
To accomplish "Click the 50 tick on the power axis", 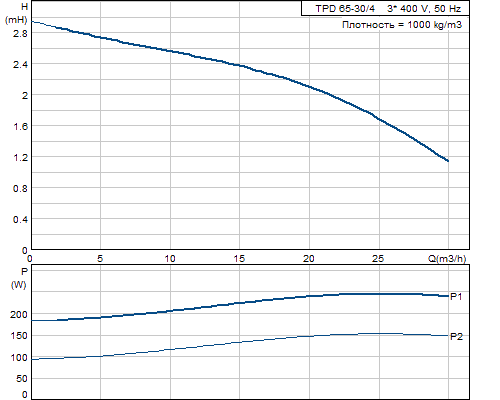I will point(22,379).
